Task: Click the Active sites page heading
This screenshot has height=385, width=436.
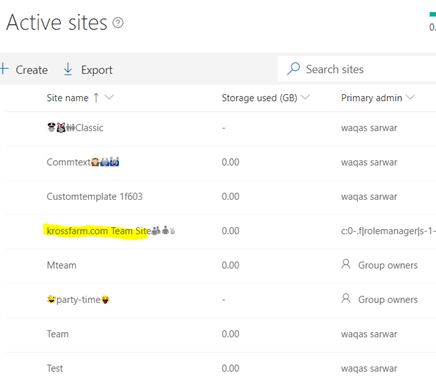Action: click(x=57, y=23)
